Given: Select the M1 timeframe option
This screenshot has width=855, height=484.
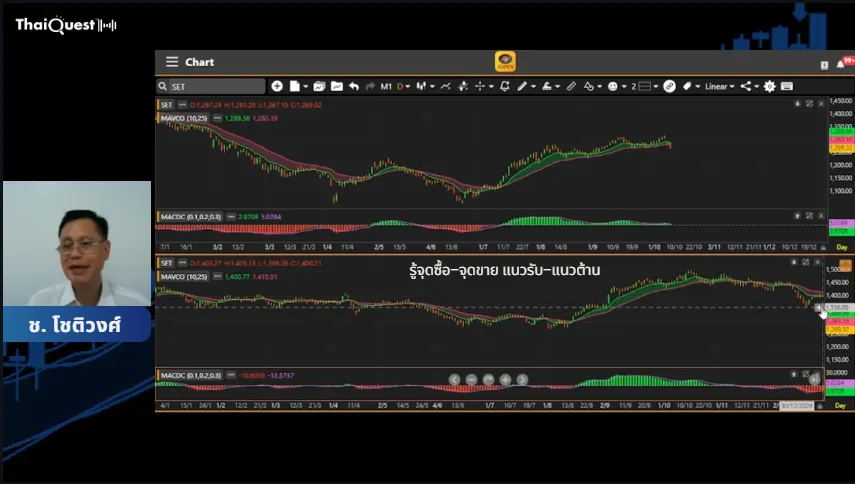Looking at the screenshot, I should [386, 87].
